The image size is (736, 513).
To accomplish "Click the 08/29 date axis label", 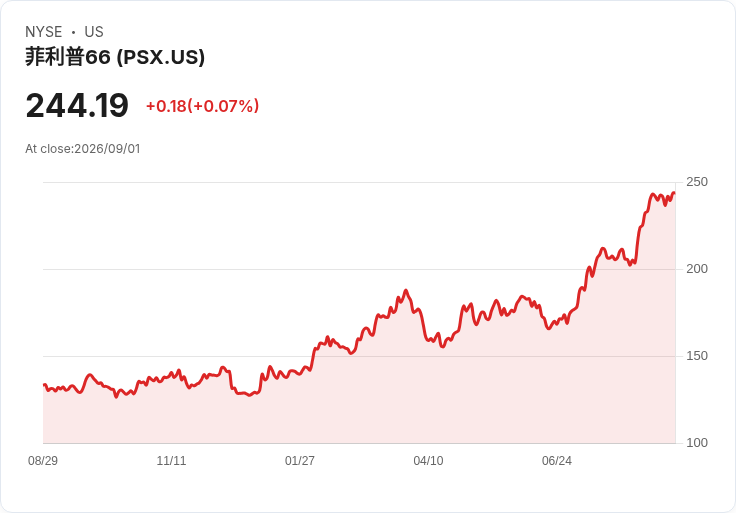I will [43, 460].
